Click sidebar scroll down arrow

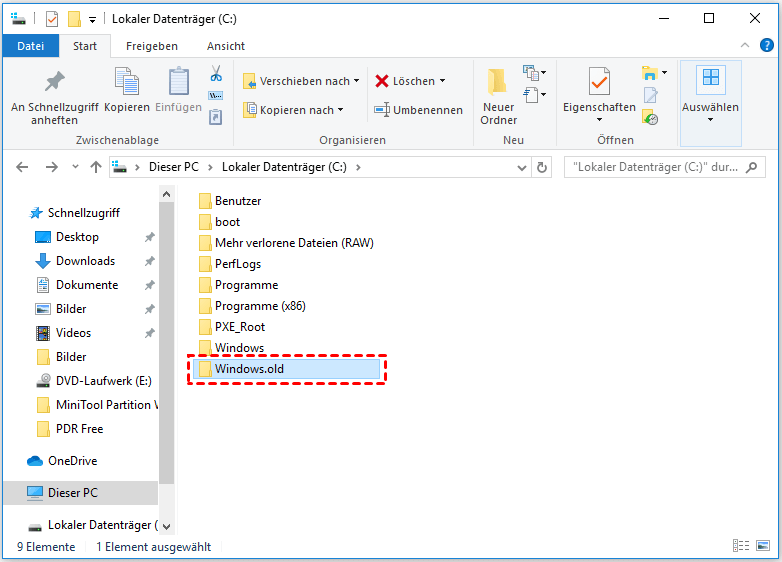point(167,527)
